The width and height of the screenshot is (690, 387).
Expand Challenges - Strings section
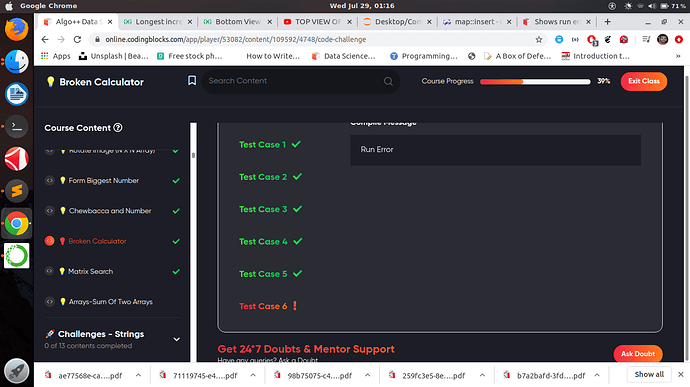pyautogui.click(x=176, y=339)
